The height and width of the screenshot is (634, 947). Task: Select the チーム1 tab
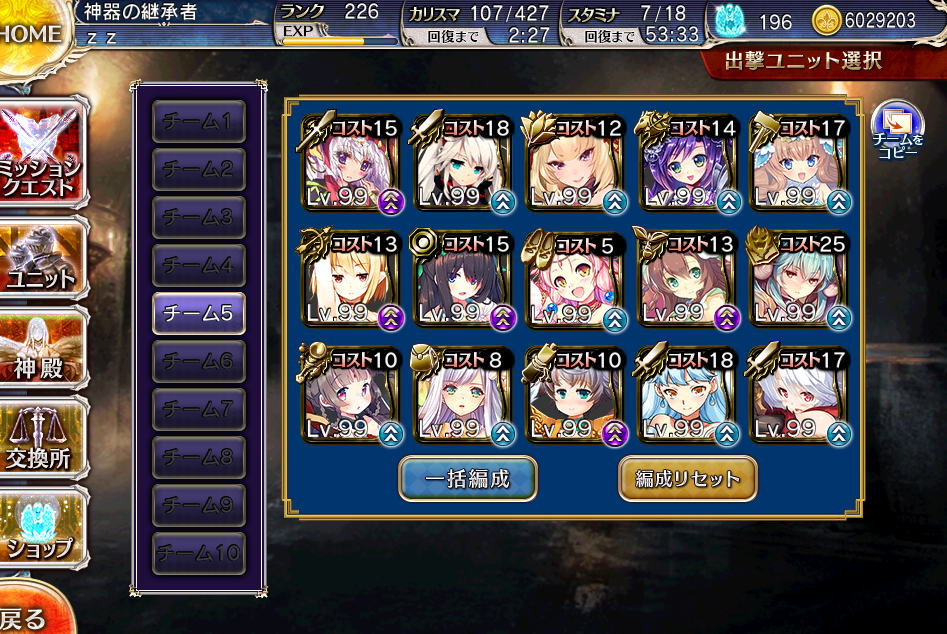pos(199,121)
